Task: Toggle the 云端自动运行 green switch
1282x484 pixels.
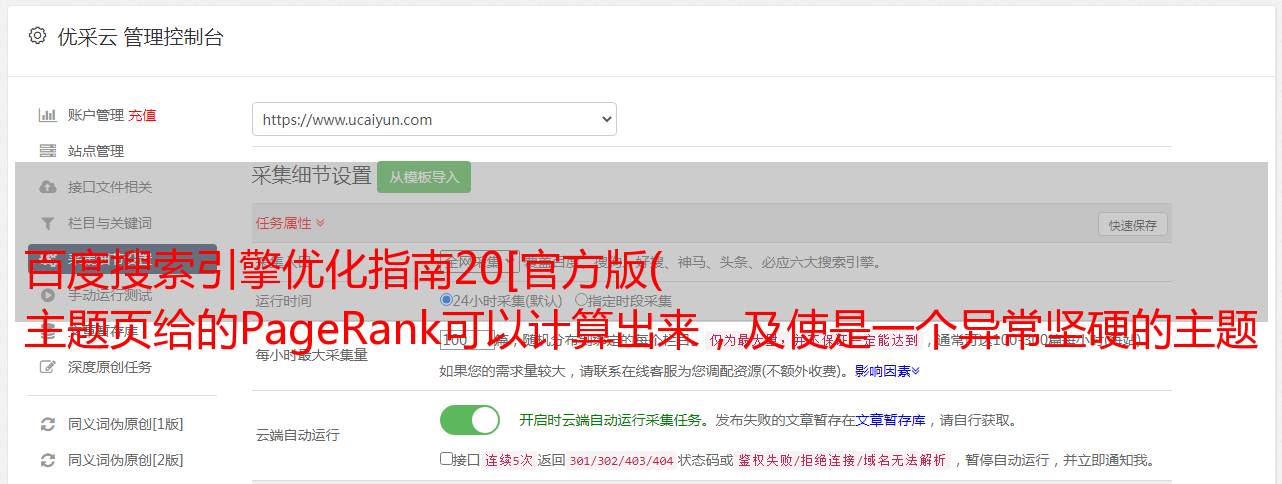Action: tap(470, 420)
